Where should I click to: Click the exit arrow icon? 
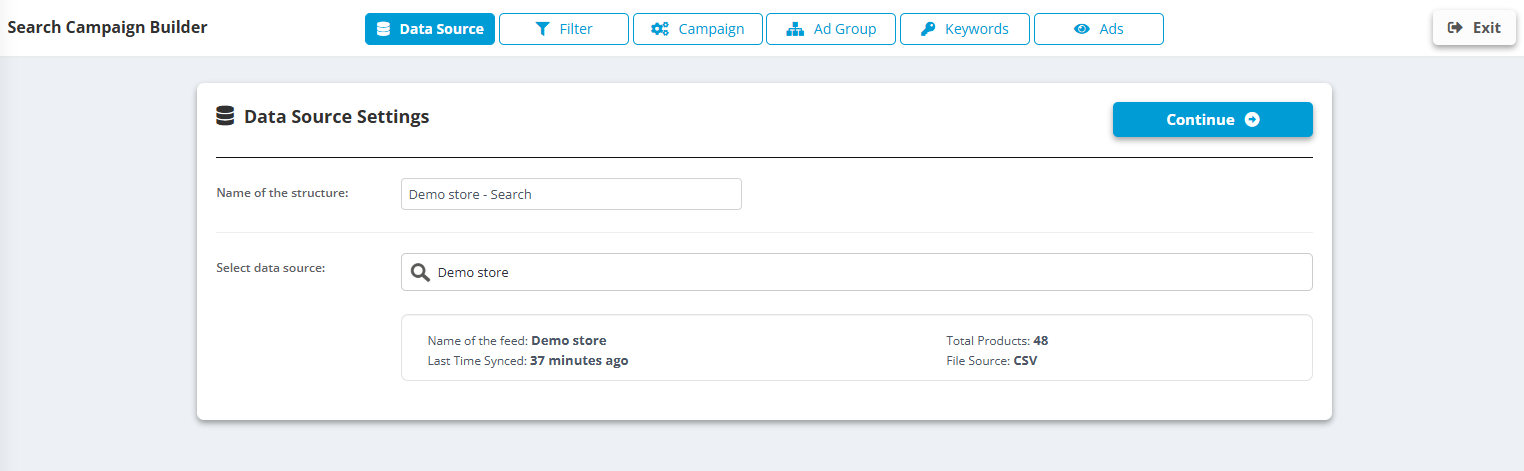tap(1455, 28)
